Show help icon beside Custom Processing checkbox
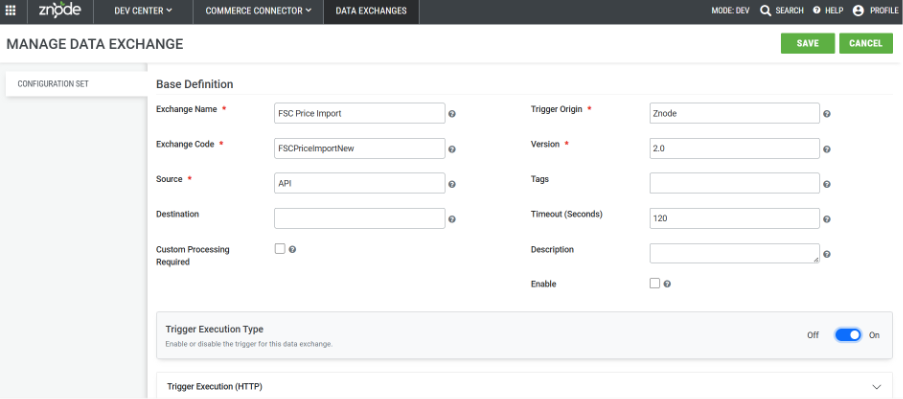Screen dimensions: 903x399 pos(293,249)
